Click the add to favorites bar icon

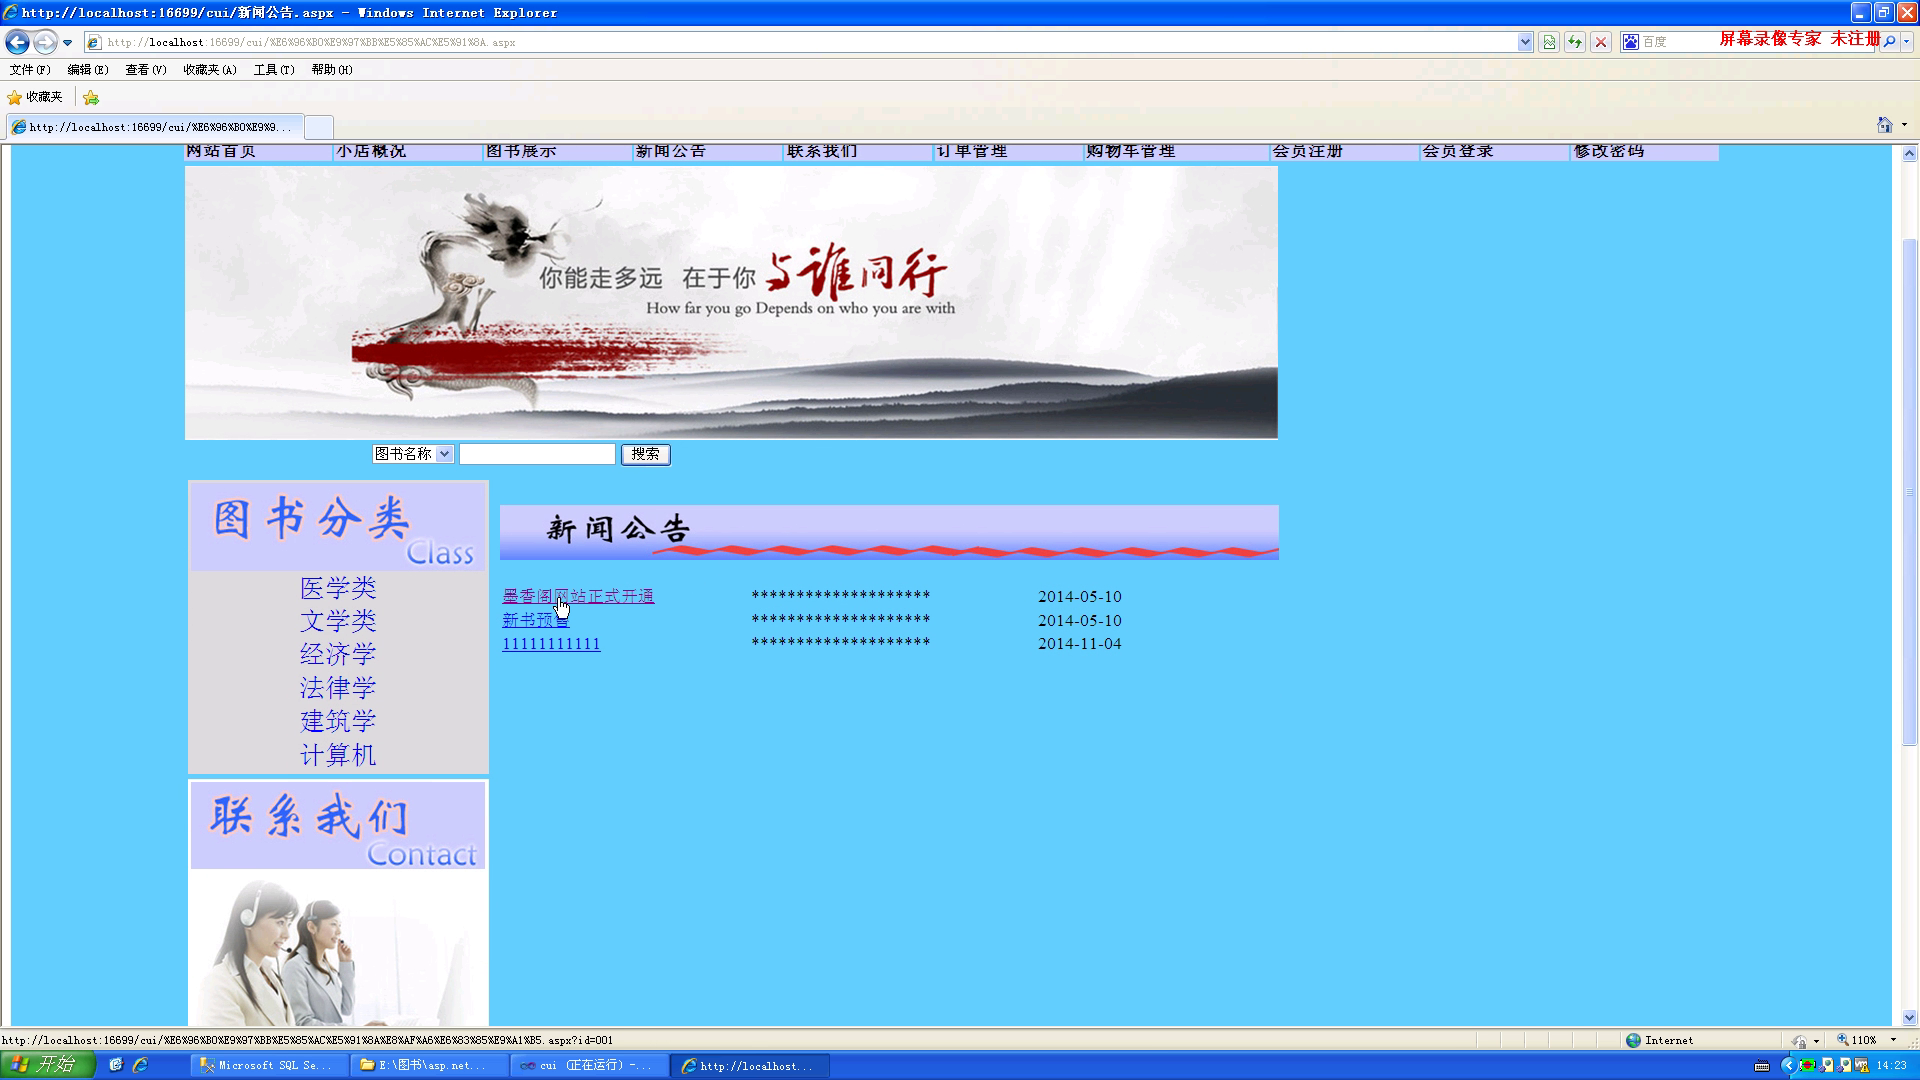pyautogui.click(x=91, y=97)
